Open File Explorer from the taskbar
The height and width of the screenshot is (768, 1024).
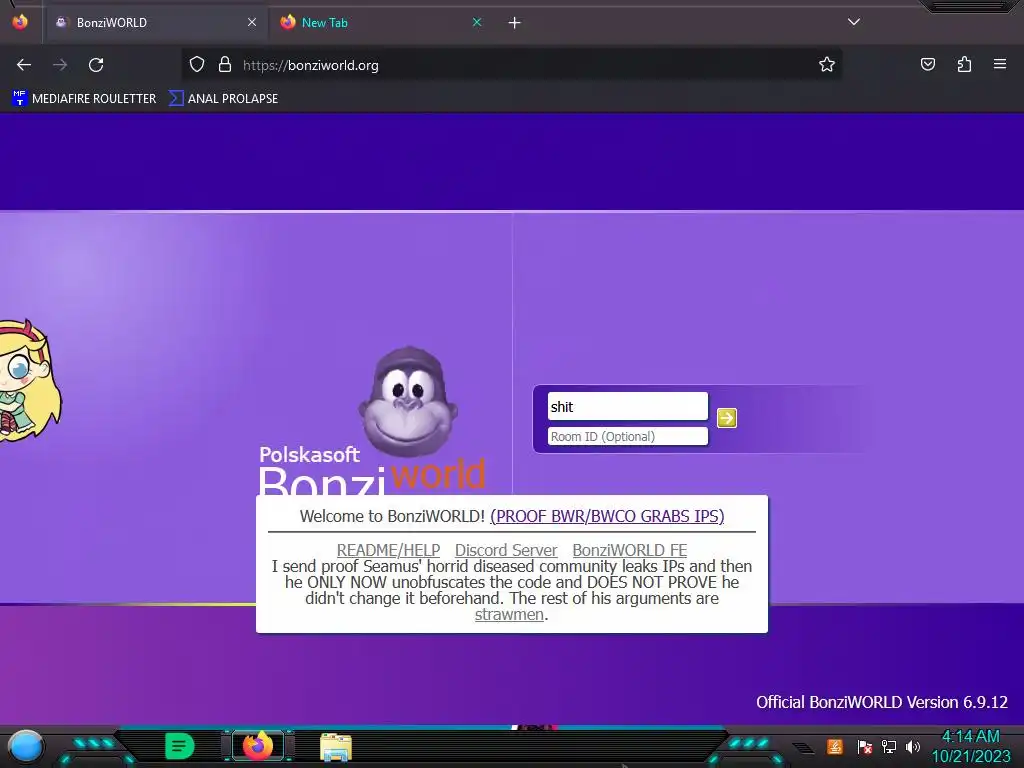tap(336, 747)
